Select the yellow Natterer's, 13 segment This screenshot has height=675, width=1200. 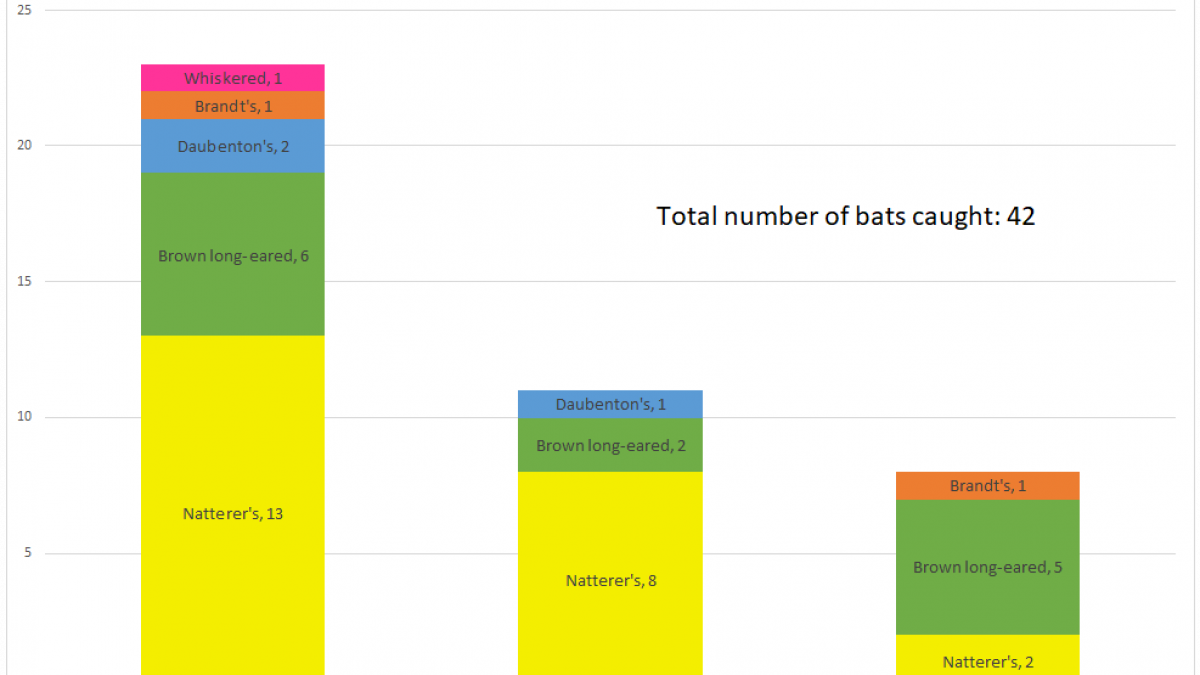pyautogui.click(x=233, y=505)
